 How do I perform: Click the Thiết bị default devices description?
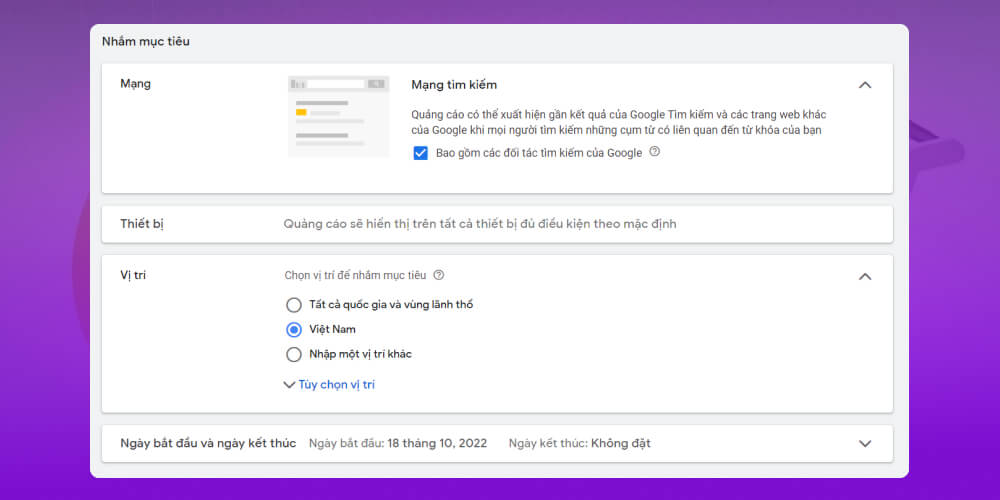480,224
